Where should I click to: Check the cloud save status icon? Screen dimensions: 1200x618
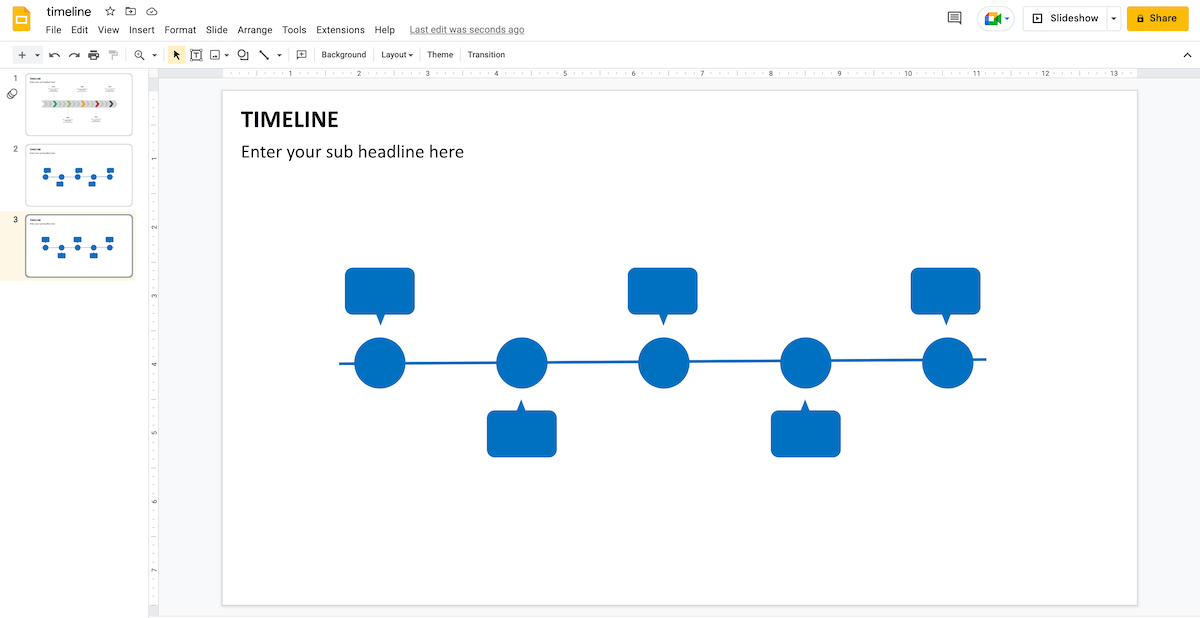(152, 11)
